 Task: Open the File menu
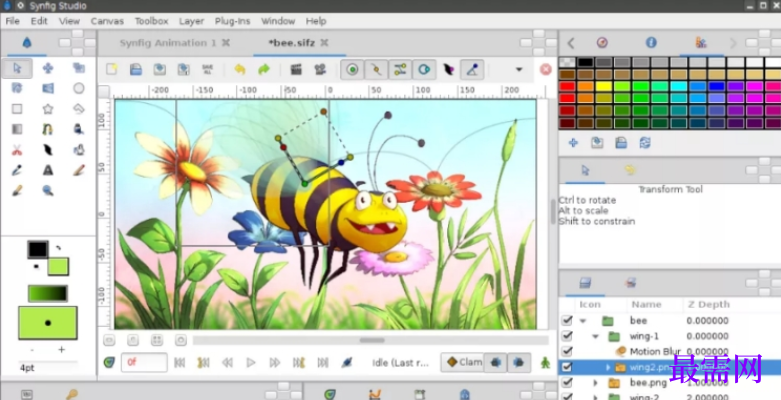12,21
